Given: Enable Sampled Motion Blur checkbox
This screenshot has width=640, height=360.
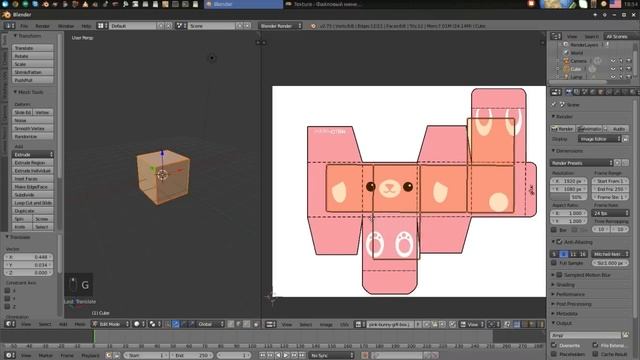Looking at the screenshot, I should coord(560,275).
